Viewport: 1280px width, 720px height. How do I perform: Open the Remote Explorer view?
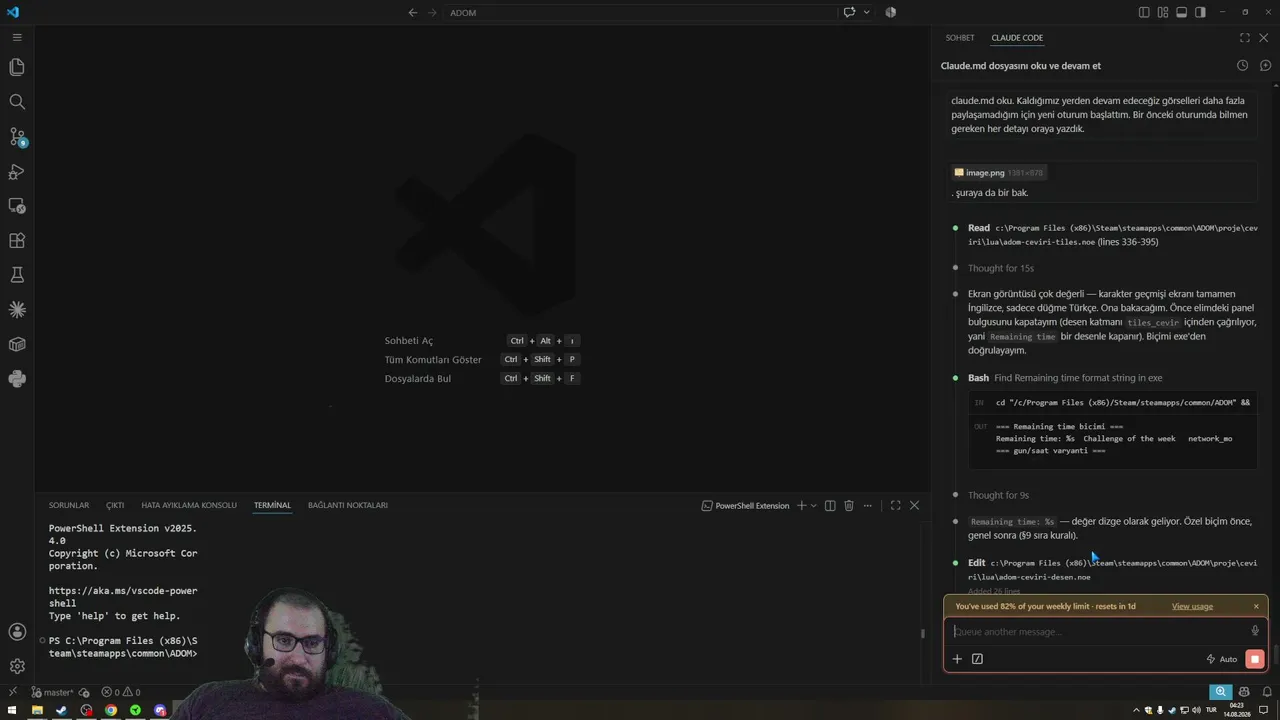coord(17,206)
